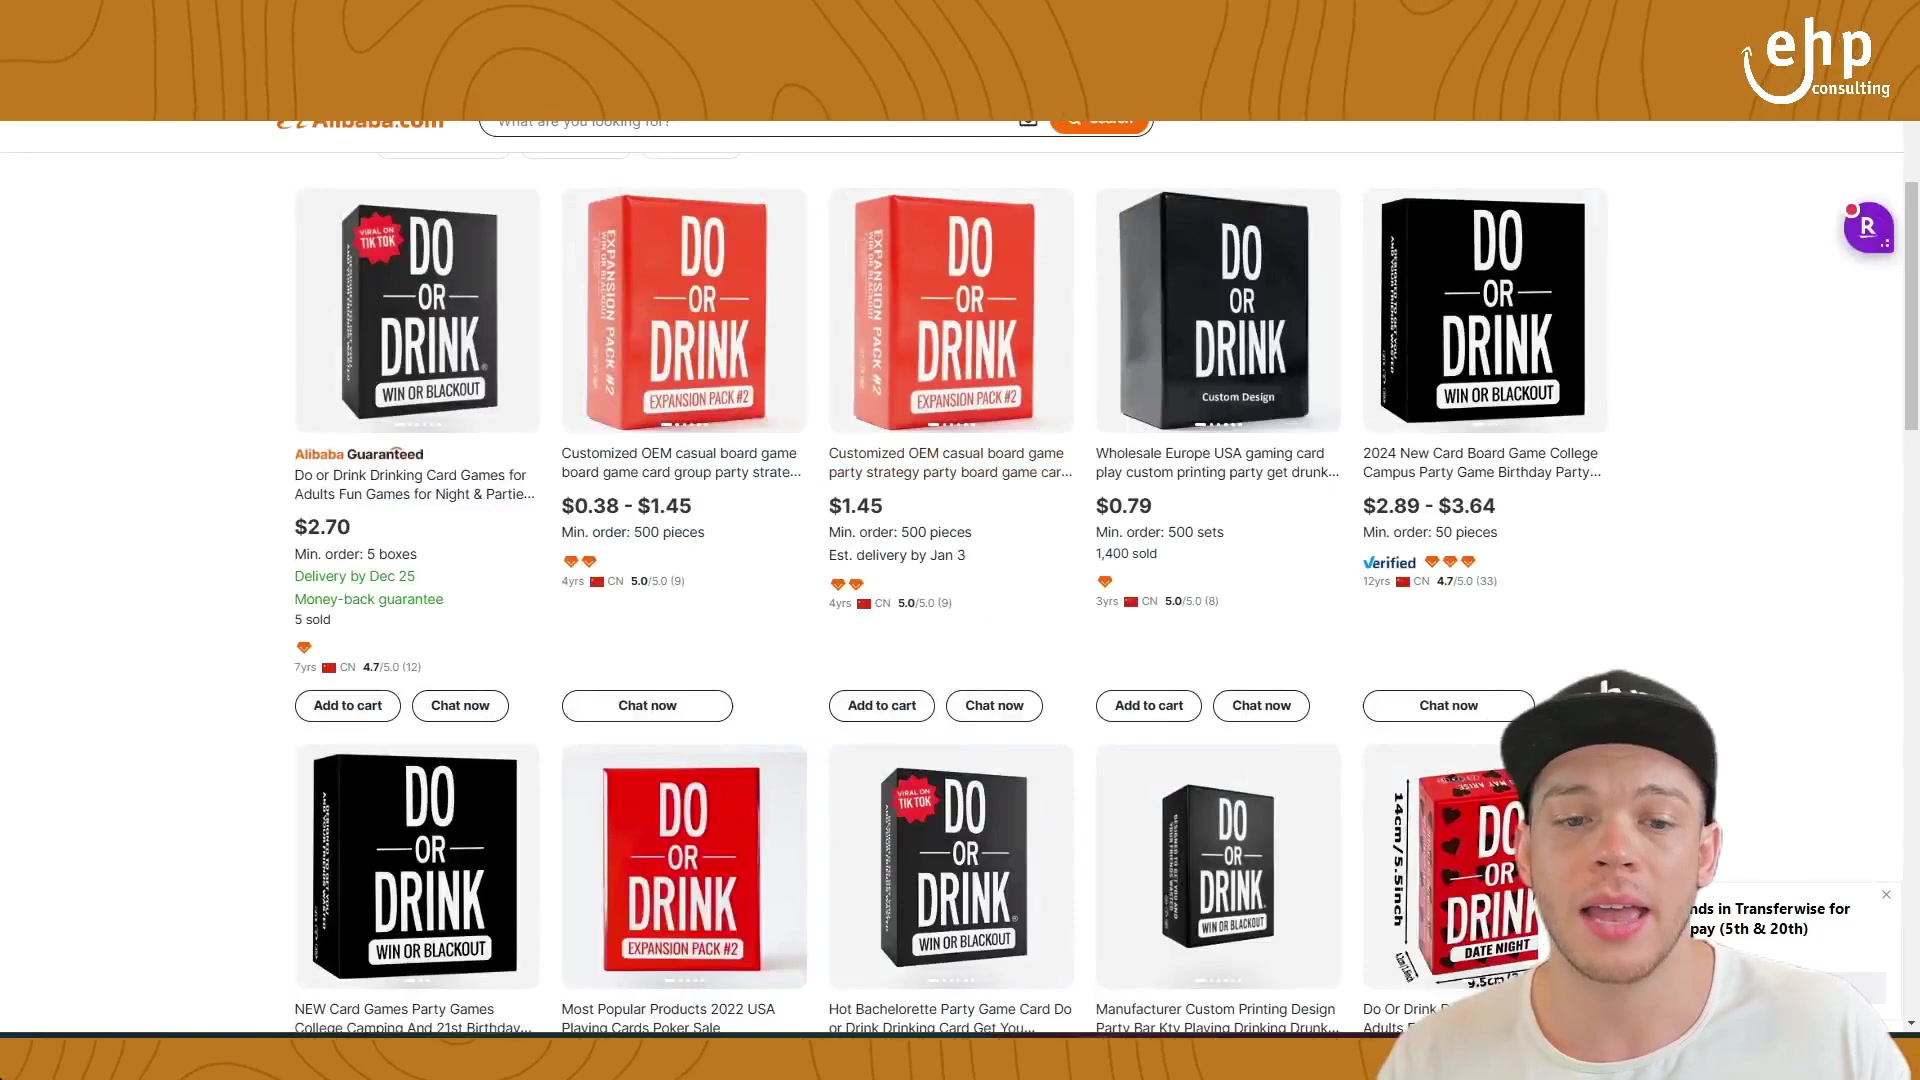Click 'Min. order: 5 boxes' text

point(356,554)
